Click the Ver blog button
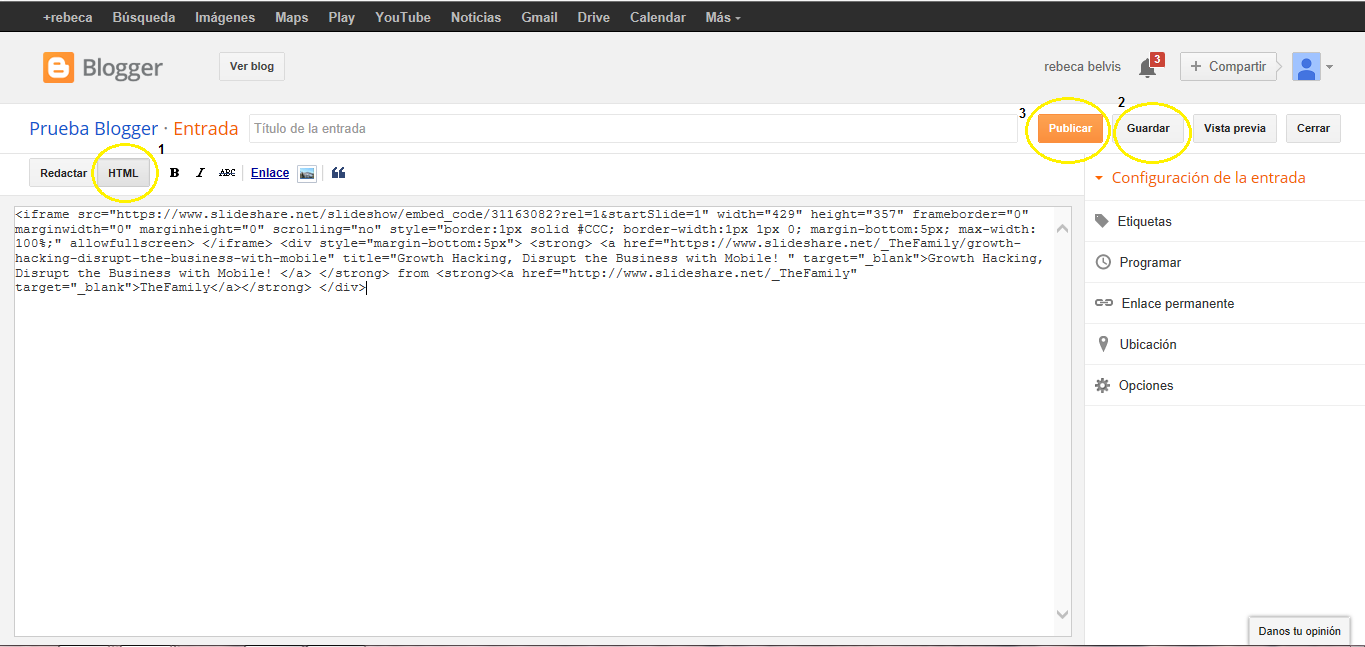Image resolution: width=1365 pixels, height=647 pixels. pos(252,67)
